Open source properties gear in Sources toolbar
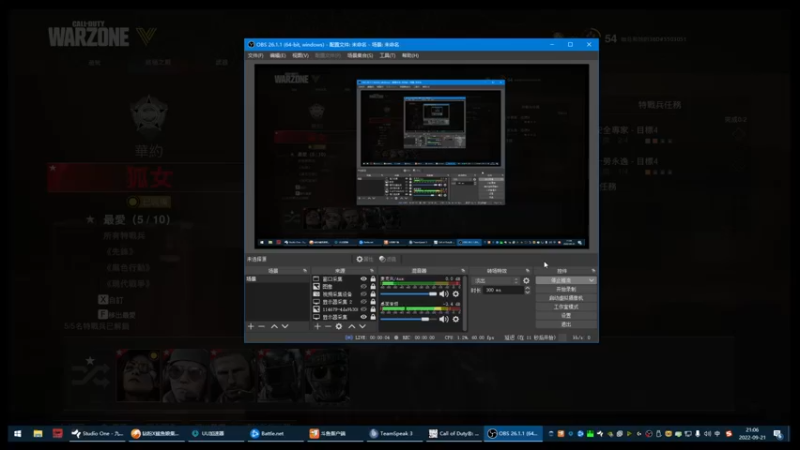This screenshot has width=800, height=450. point(339,327)
